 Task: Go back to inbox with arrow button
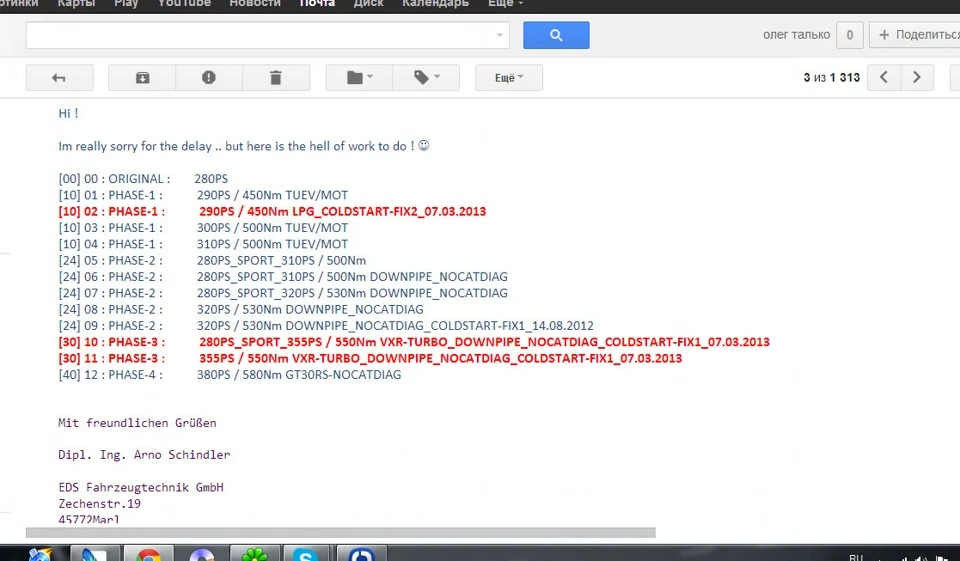tap(59, 78)
